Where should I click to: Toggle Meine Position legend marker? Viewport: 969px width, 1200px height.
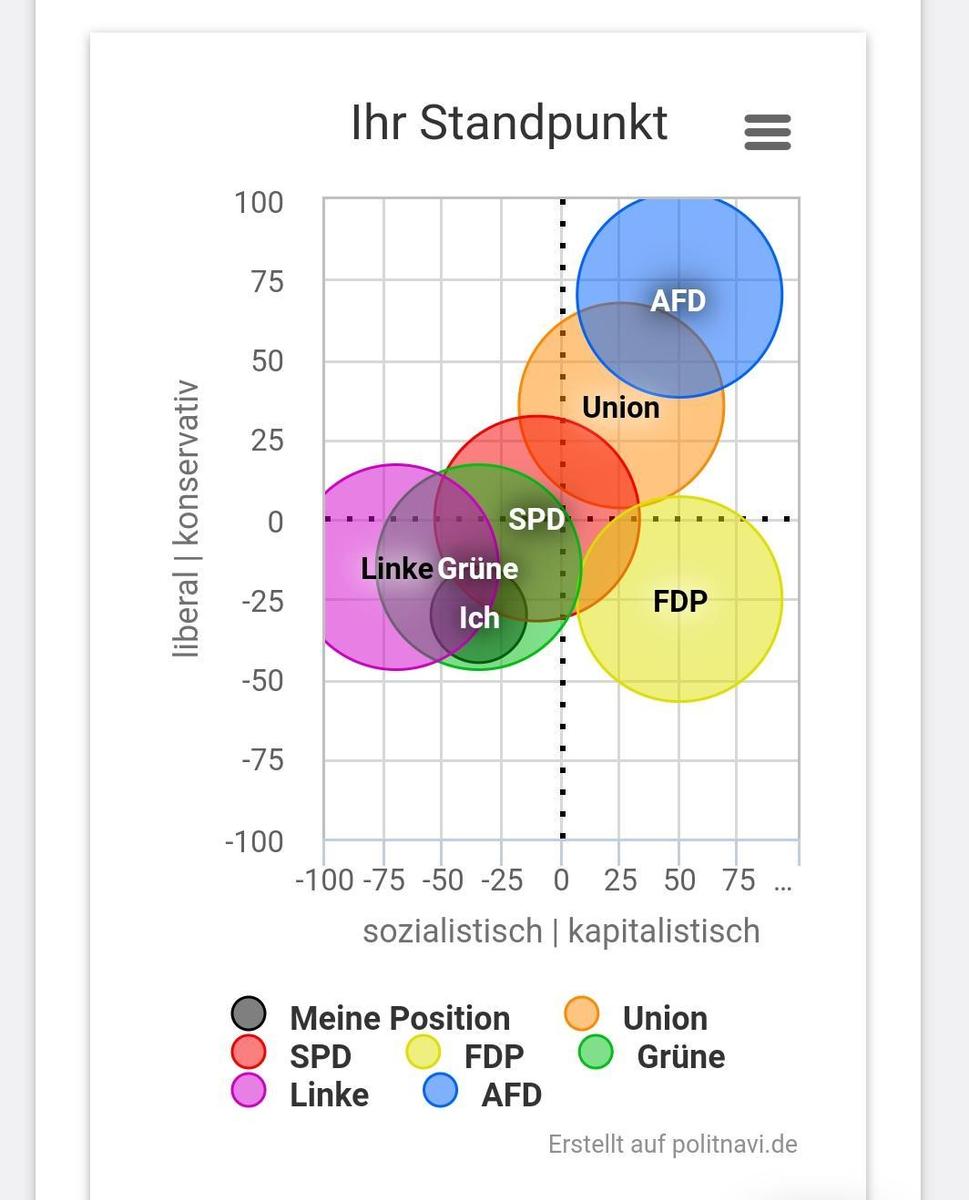(x=248, y=1014)
